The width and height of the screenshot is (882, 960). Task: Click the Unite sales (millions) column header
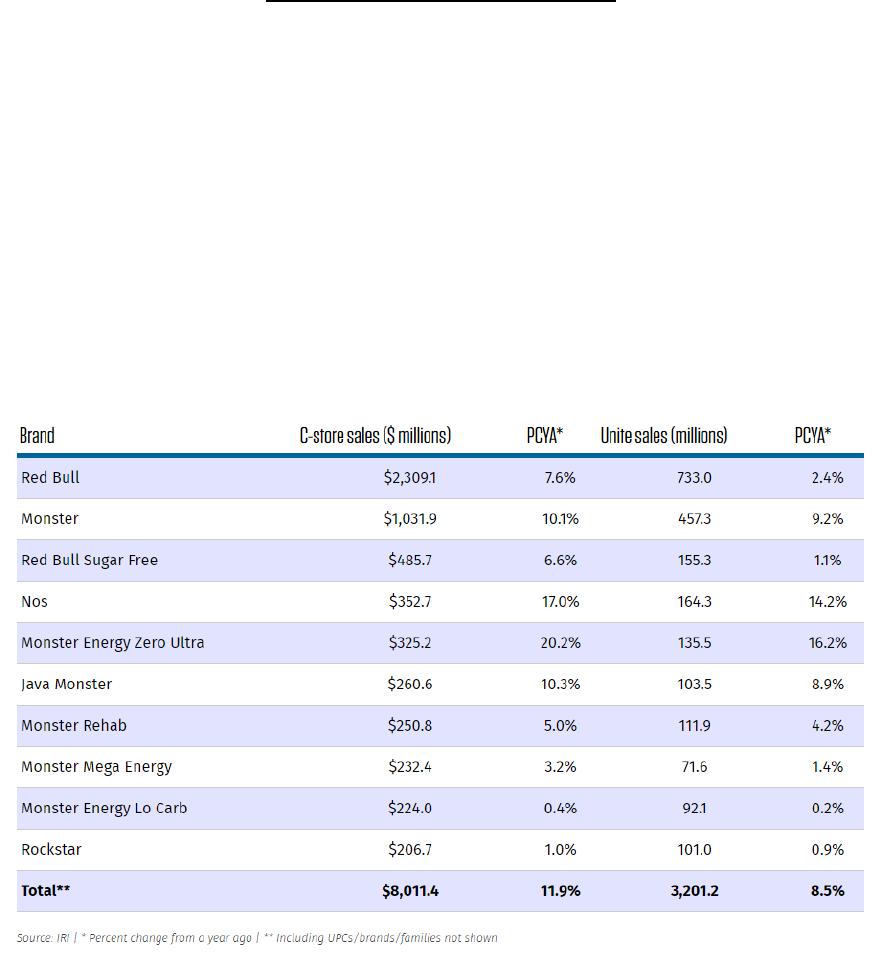click(x=664, y=436)
